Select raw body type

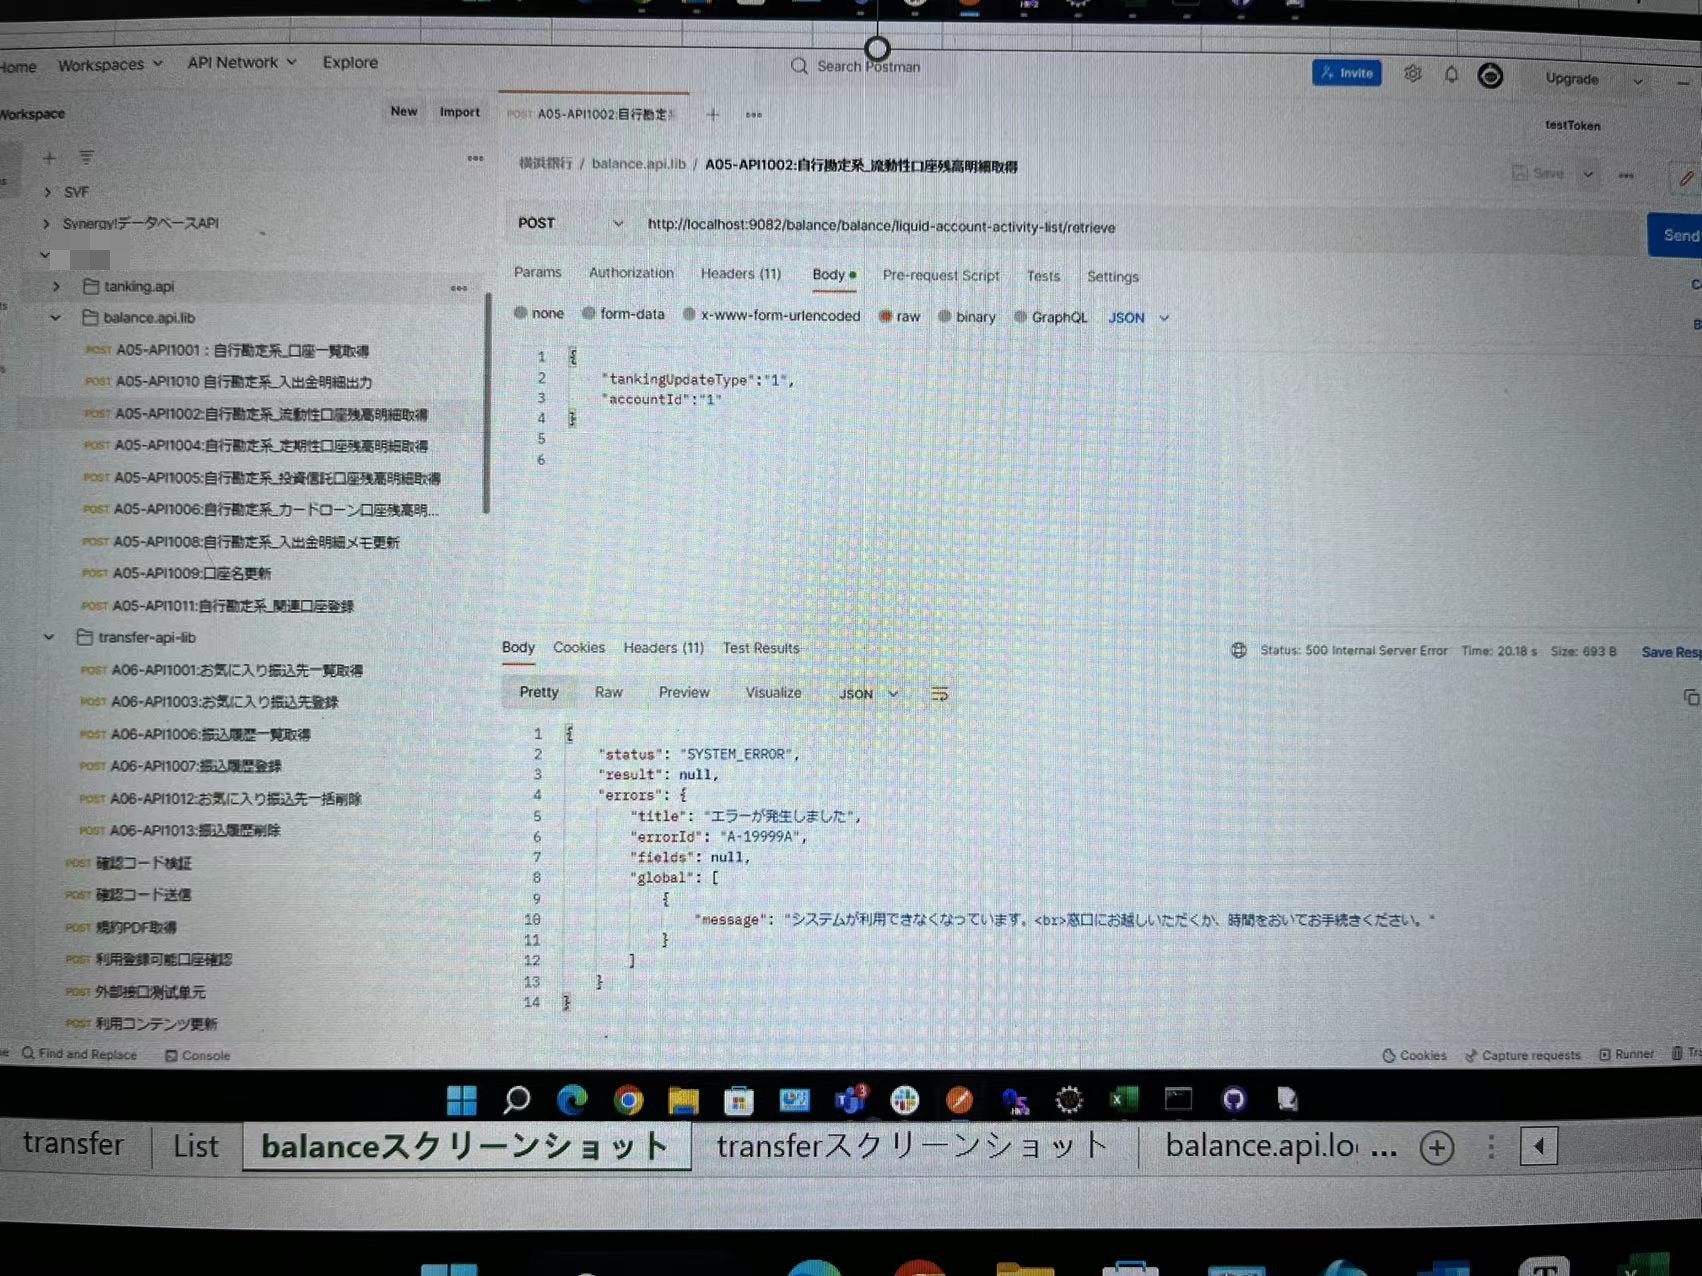click(x=885, y=316)
